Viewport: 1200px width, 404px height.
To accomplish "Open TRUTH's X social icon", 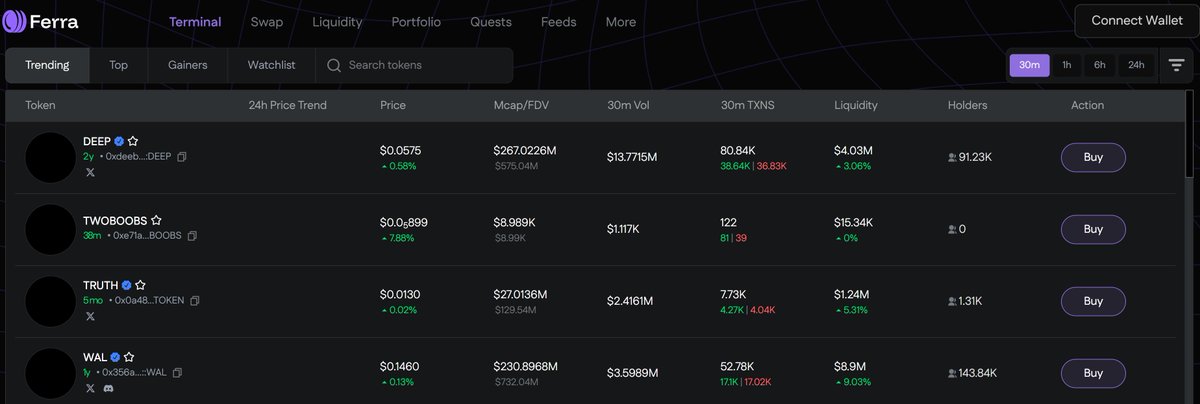I will coord(90,316).
